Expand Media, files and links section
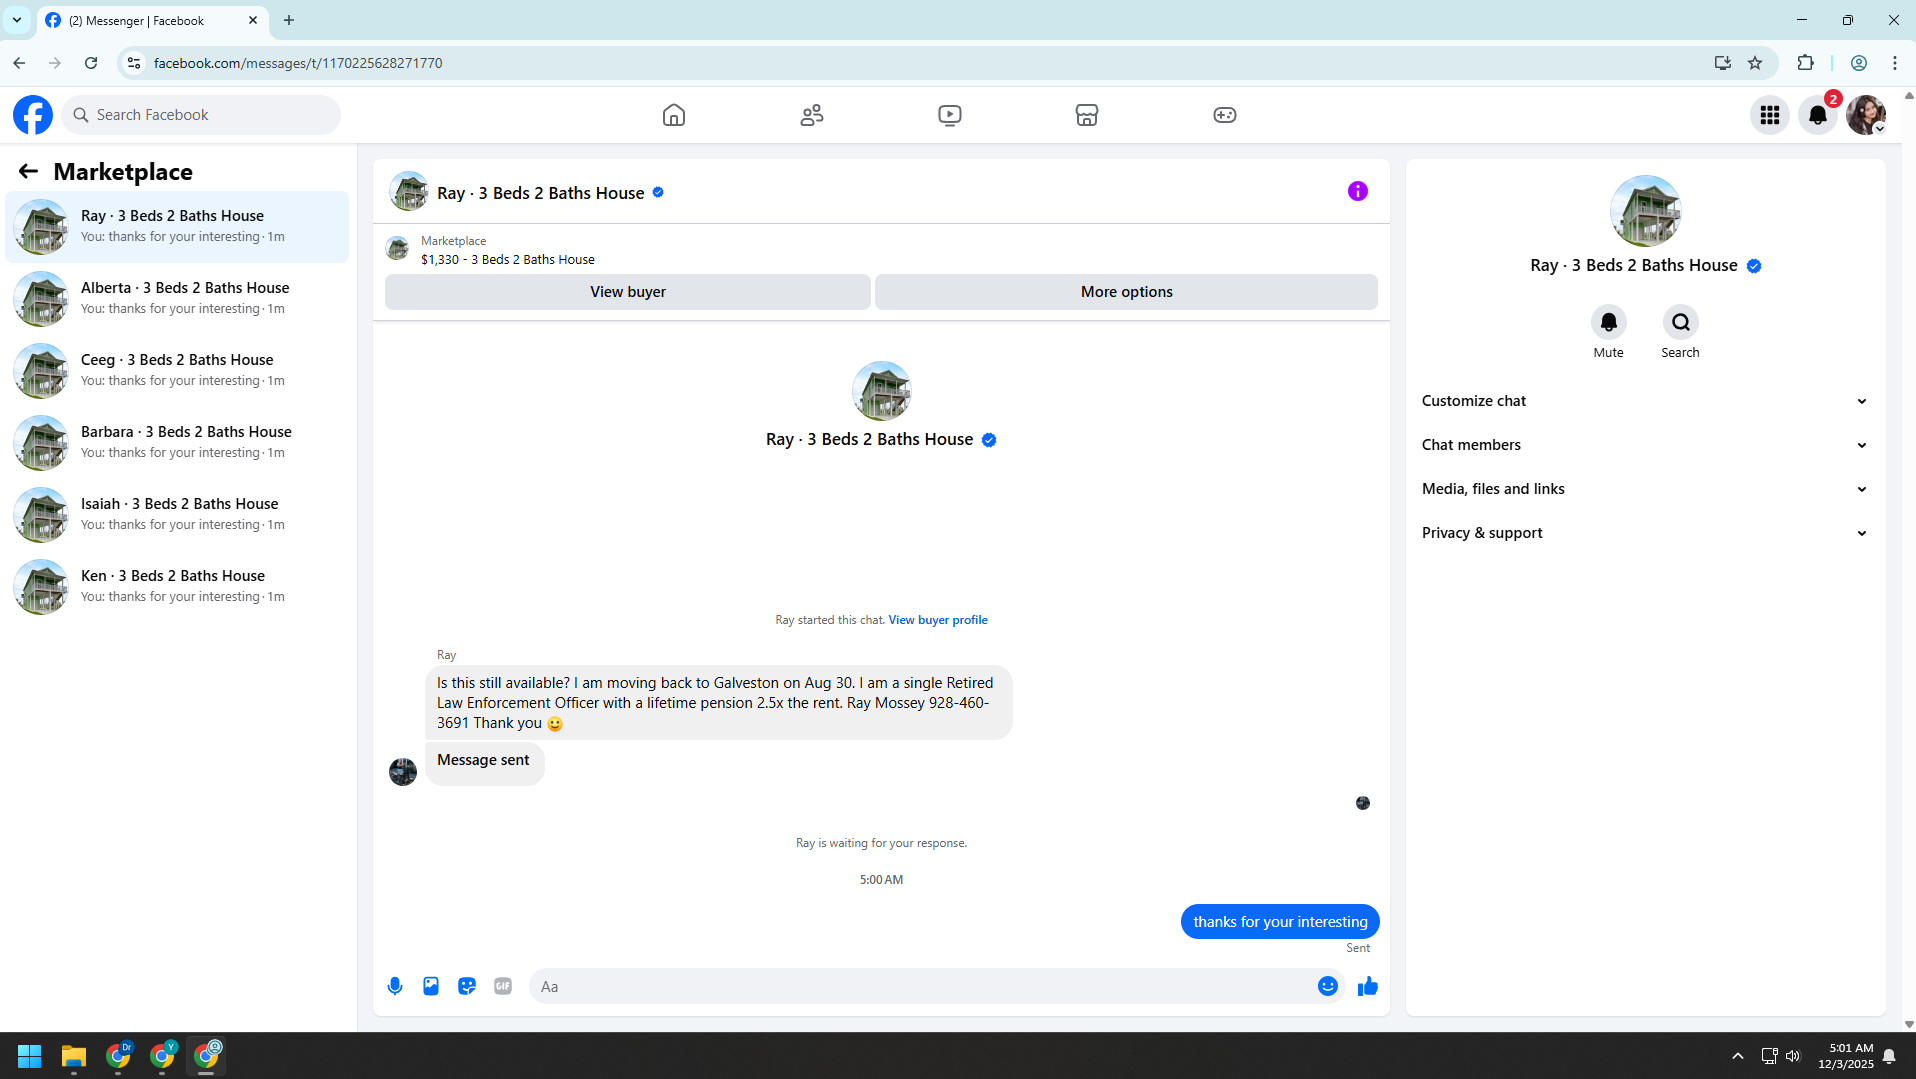 click(x=1645, y=489)
